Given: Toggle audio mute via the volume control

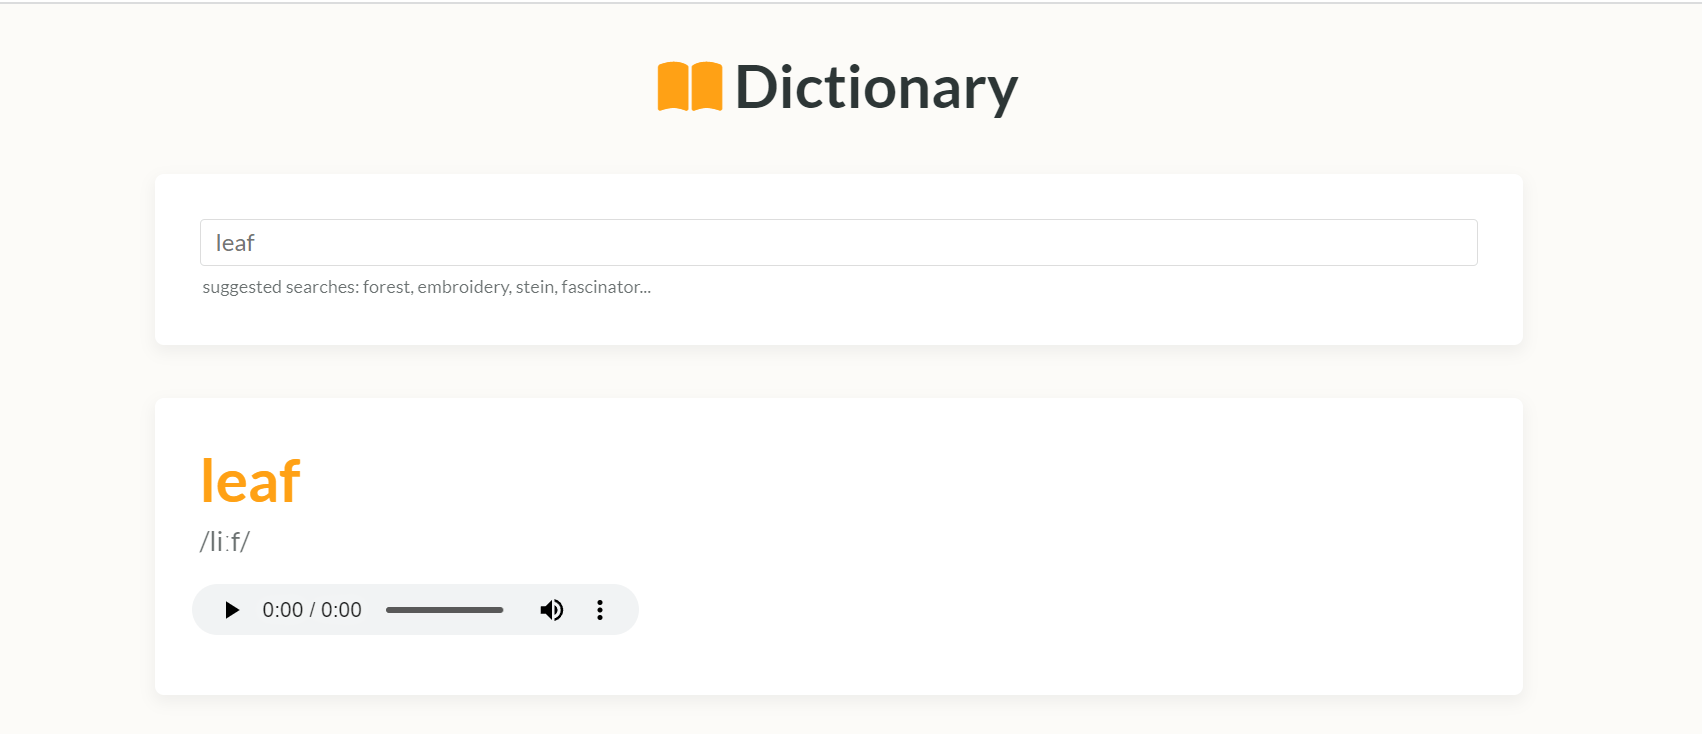Looking at the screenshot, I should click(551, 609).
